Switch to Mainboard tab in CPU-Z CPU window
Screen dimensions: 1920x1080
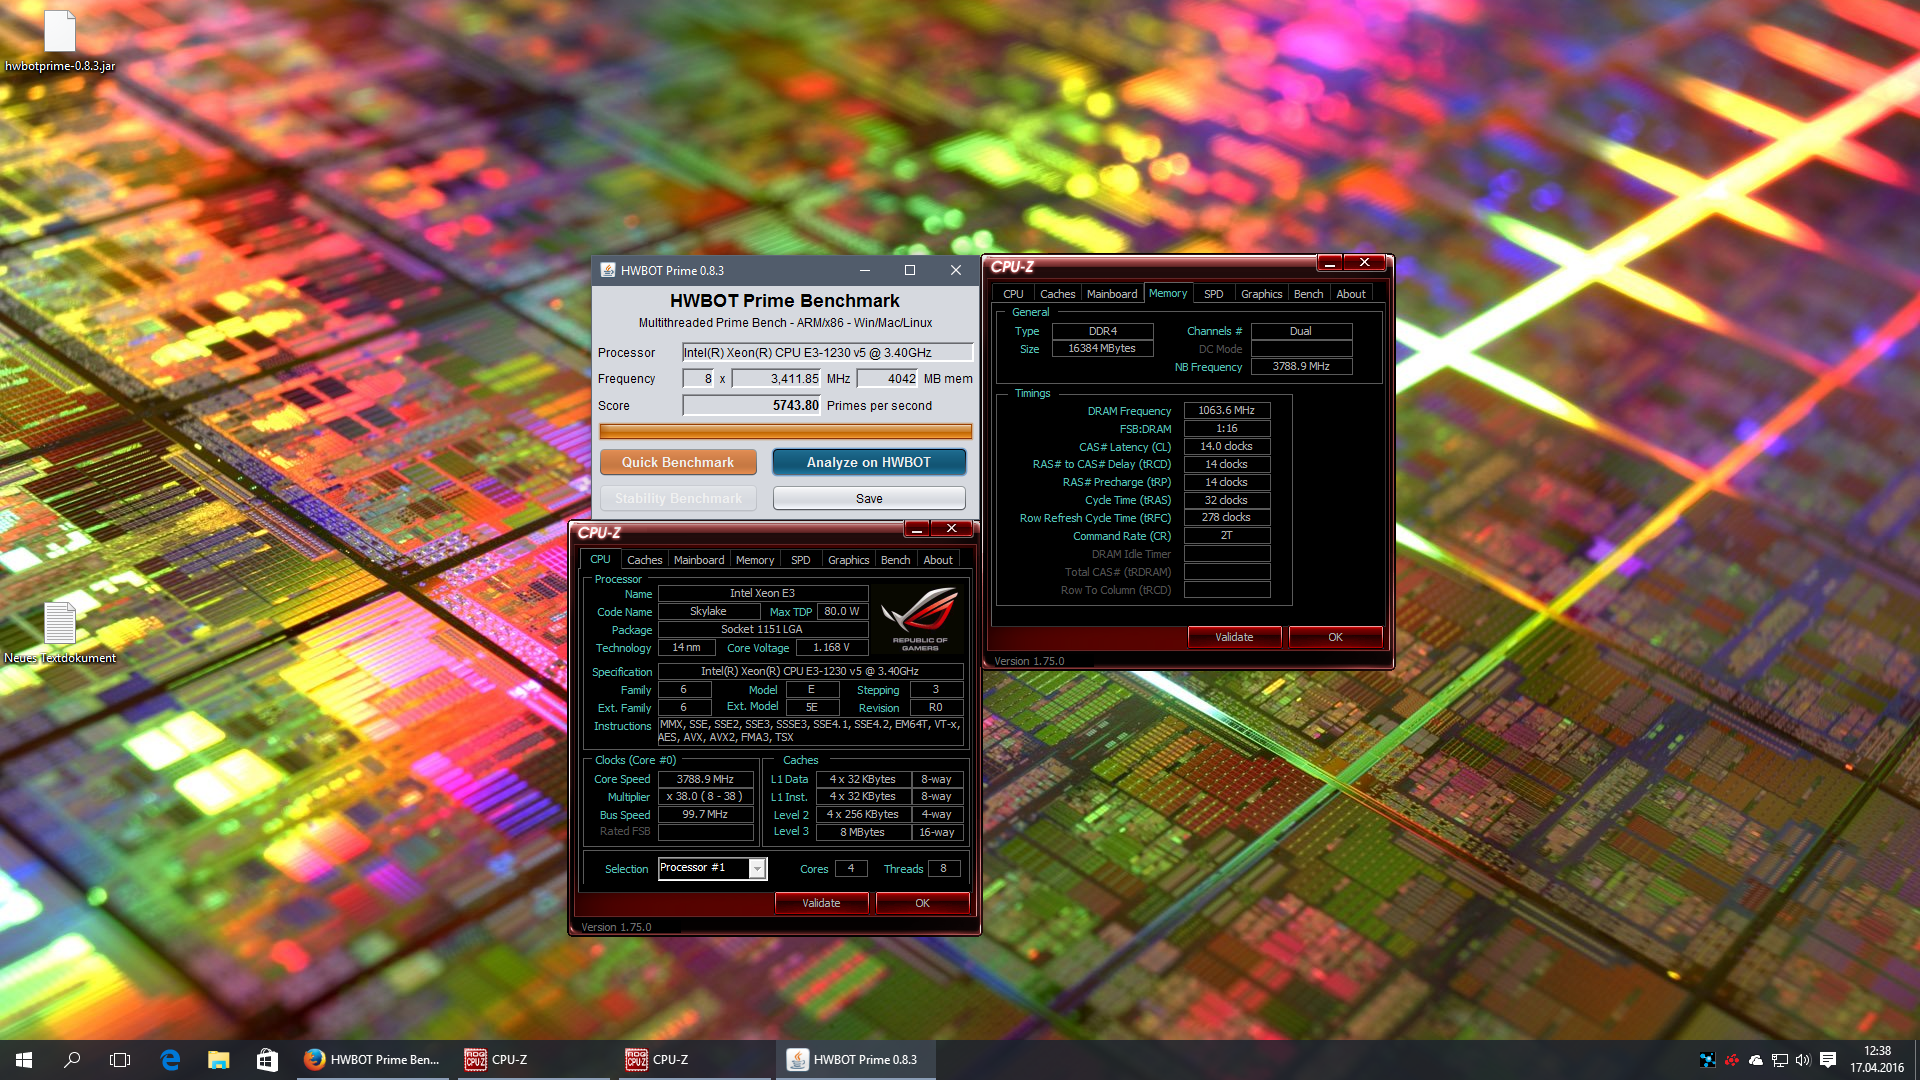click(x=699, y=560)
